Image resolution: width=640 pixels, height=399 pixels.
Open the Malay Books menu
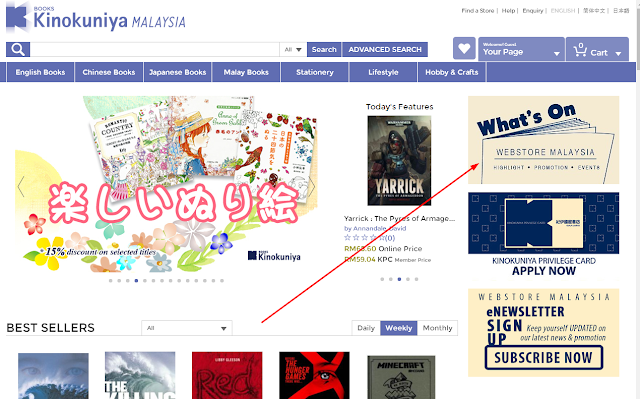pos(246,72)
